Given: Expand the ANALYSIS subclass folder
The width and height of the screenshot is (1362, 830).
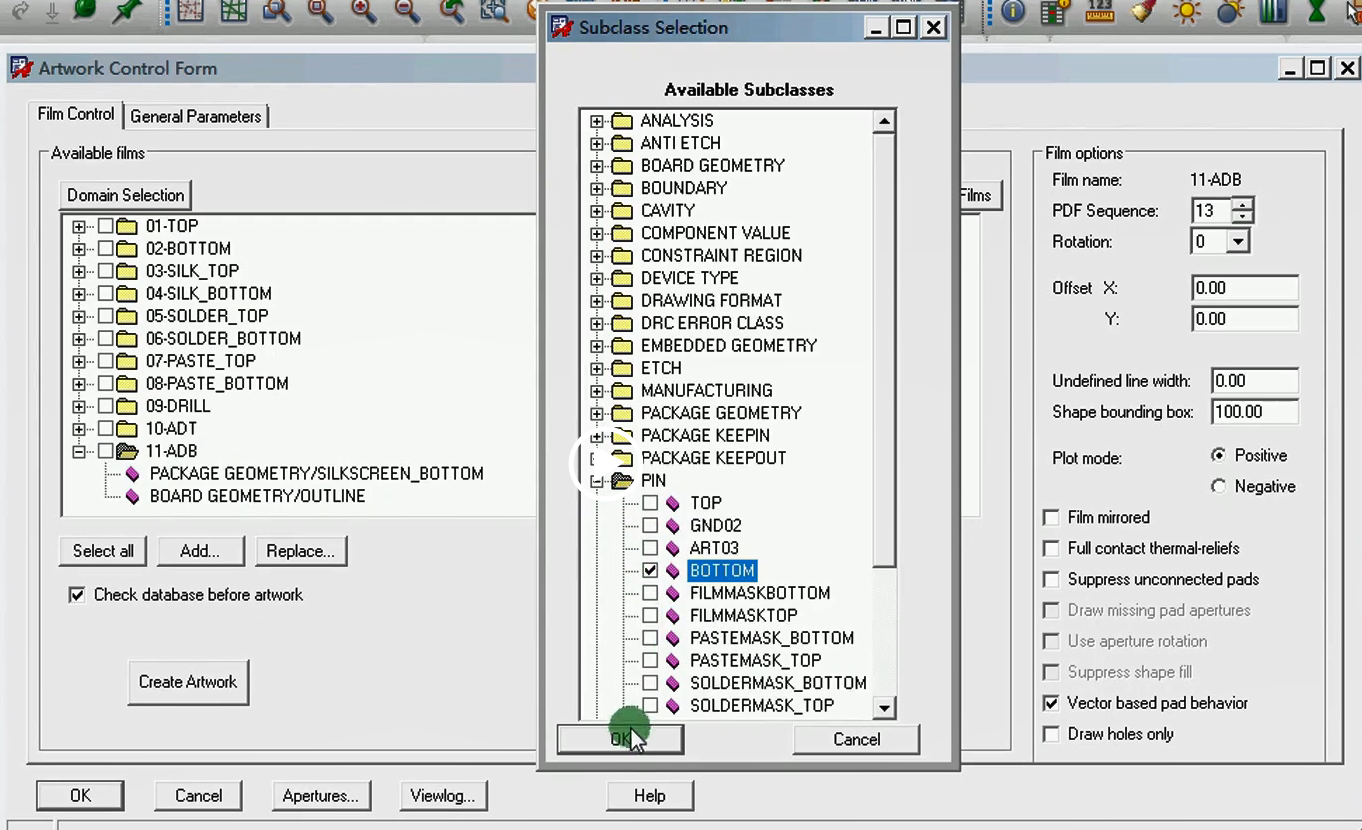Looking at the screenshot, I should click(597, 121).
